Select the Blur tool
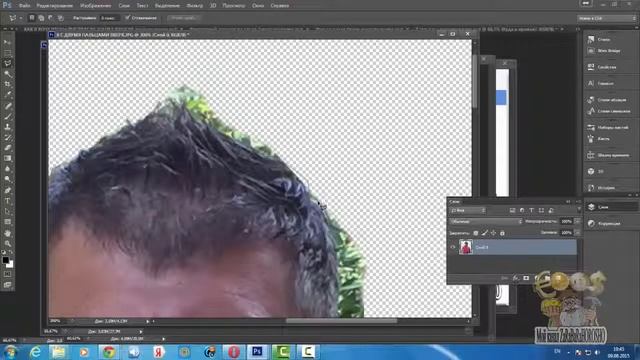640x360 pixels. pyautogui.click(x=7, y=169)
